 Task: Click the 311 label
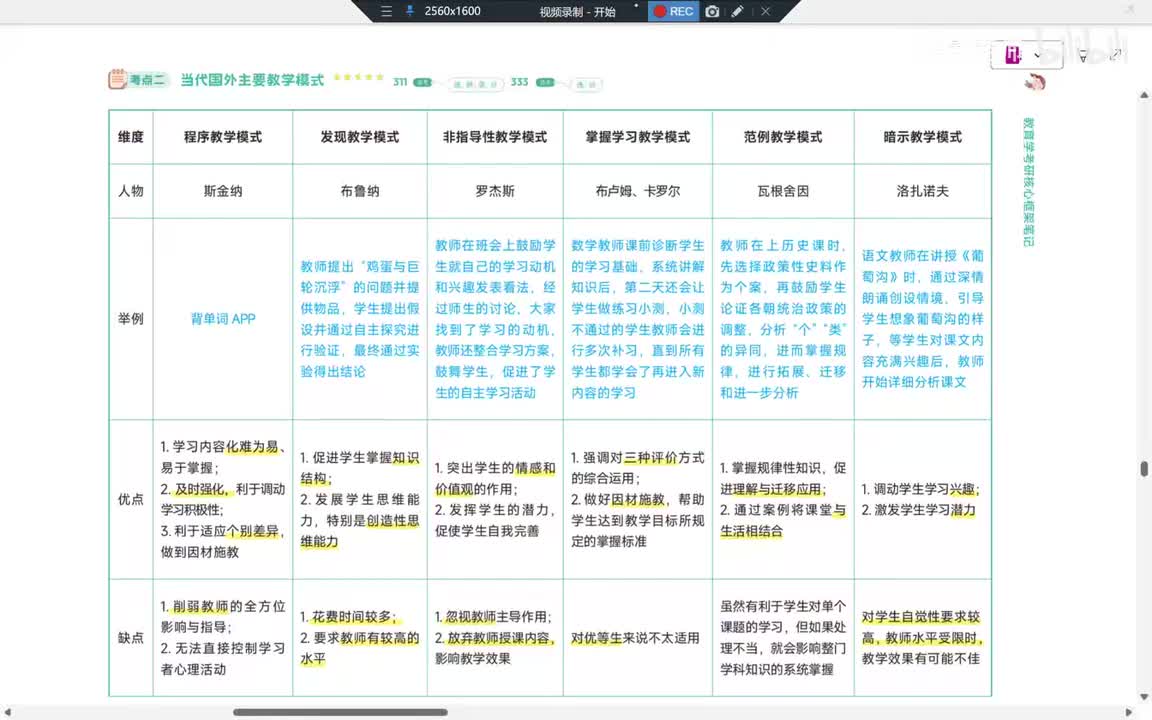point(400,82)
